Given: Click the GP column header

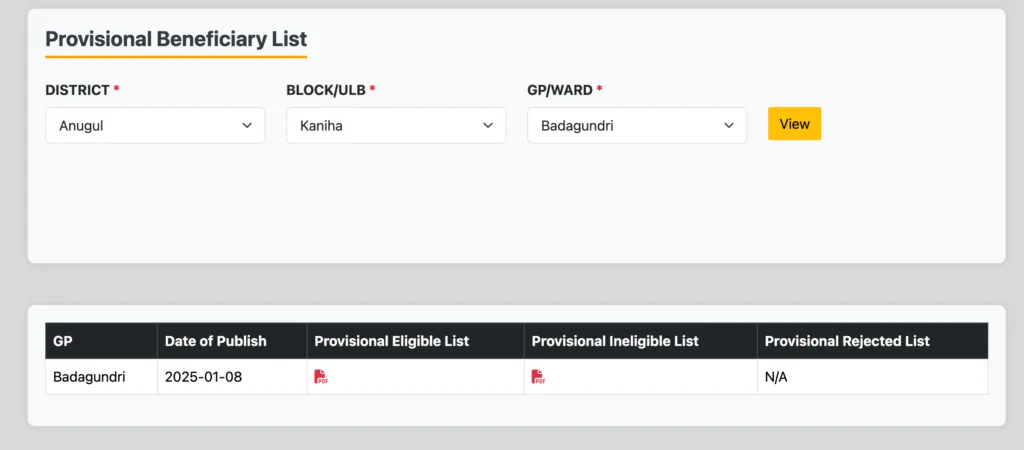Looking at the screenshot, I should (x=62, y=341).
